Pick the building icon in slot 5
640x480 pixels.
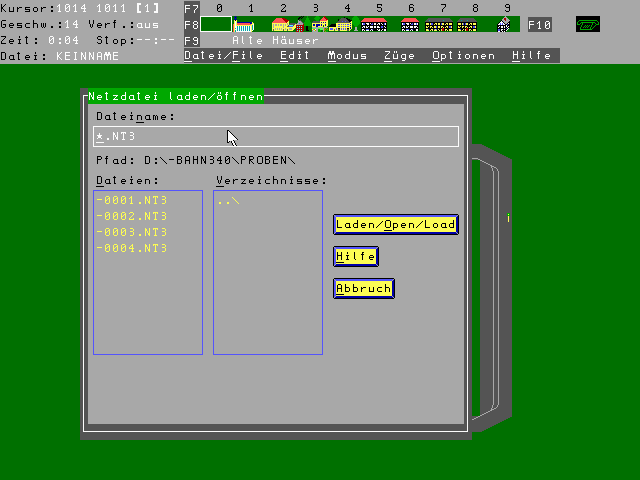[x=374, y=24]
